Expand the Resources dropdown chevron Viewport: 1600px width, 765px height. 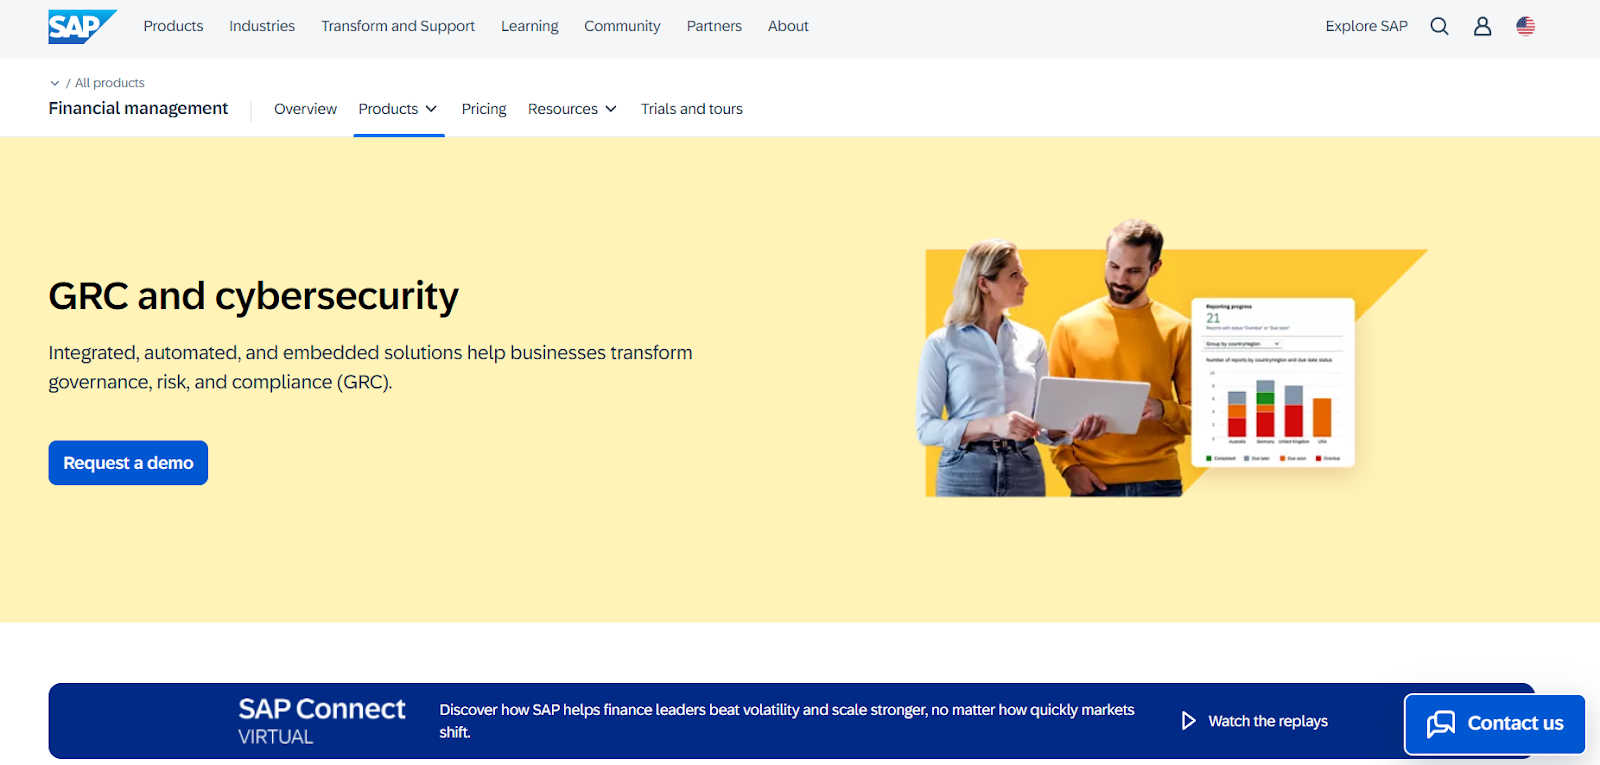(611, 109)
